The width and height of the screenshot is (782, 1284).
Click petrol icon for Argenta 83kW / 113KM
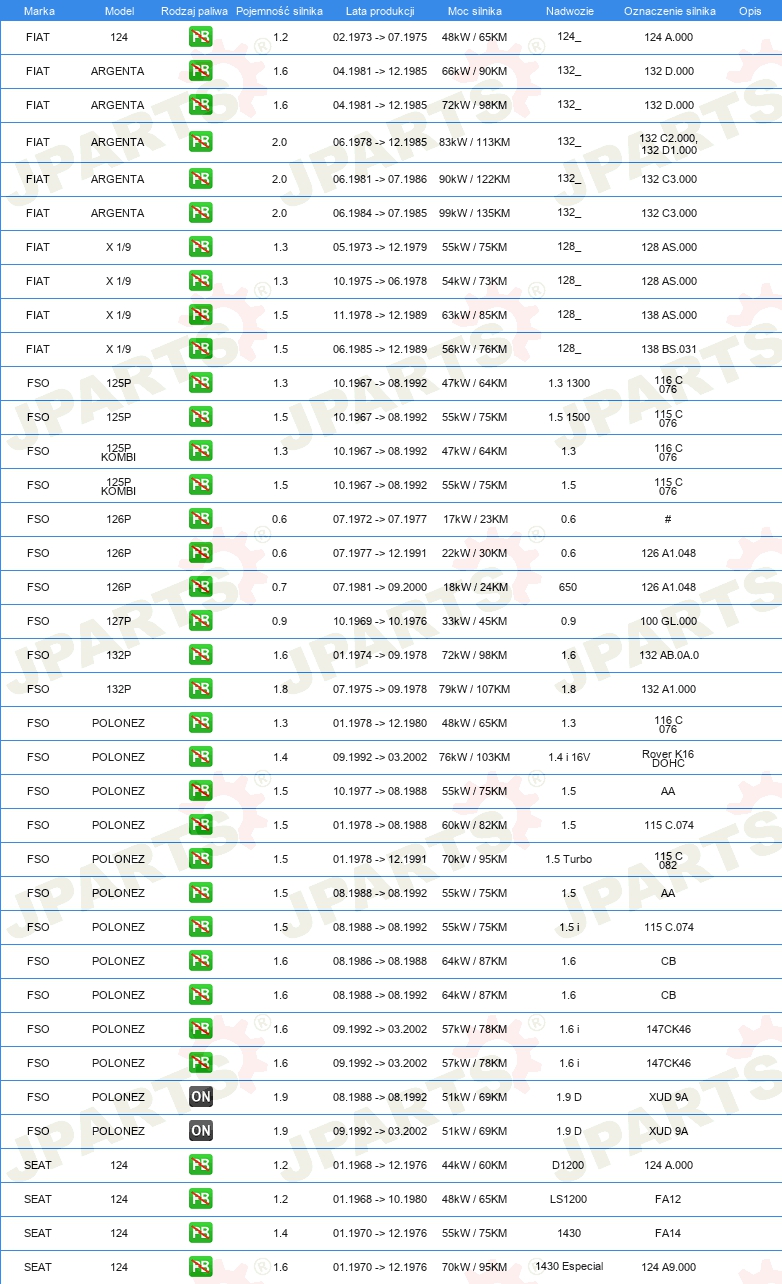click(x=200, y=142)
